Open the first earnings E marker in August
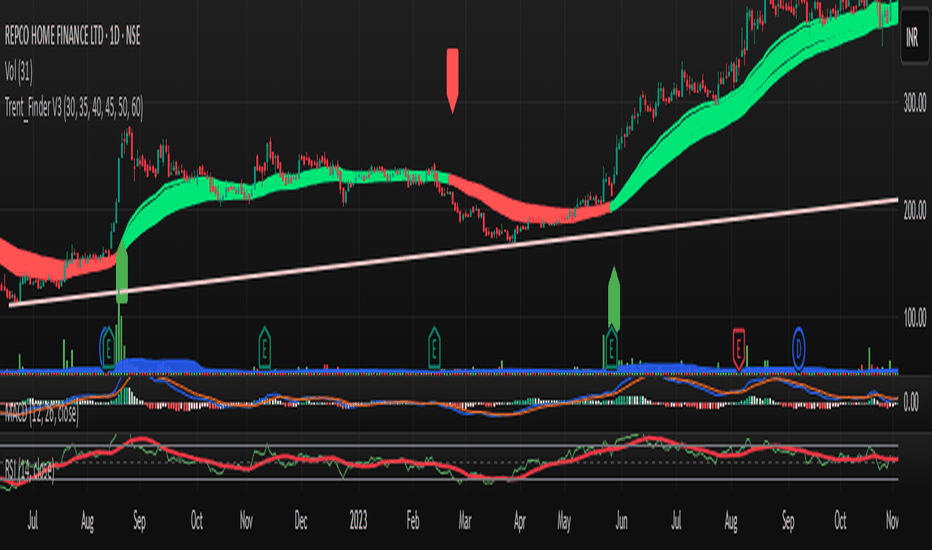 click(x=108, y=348)
